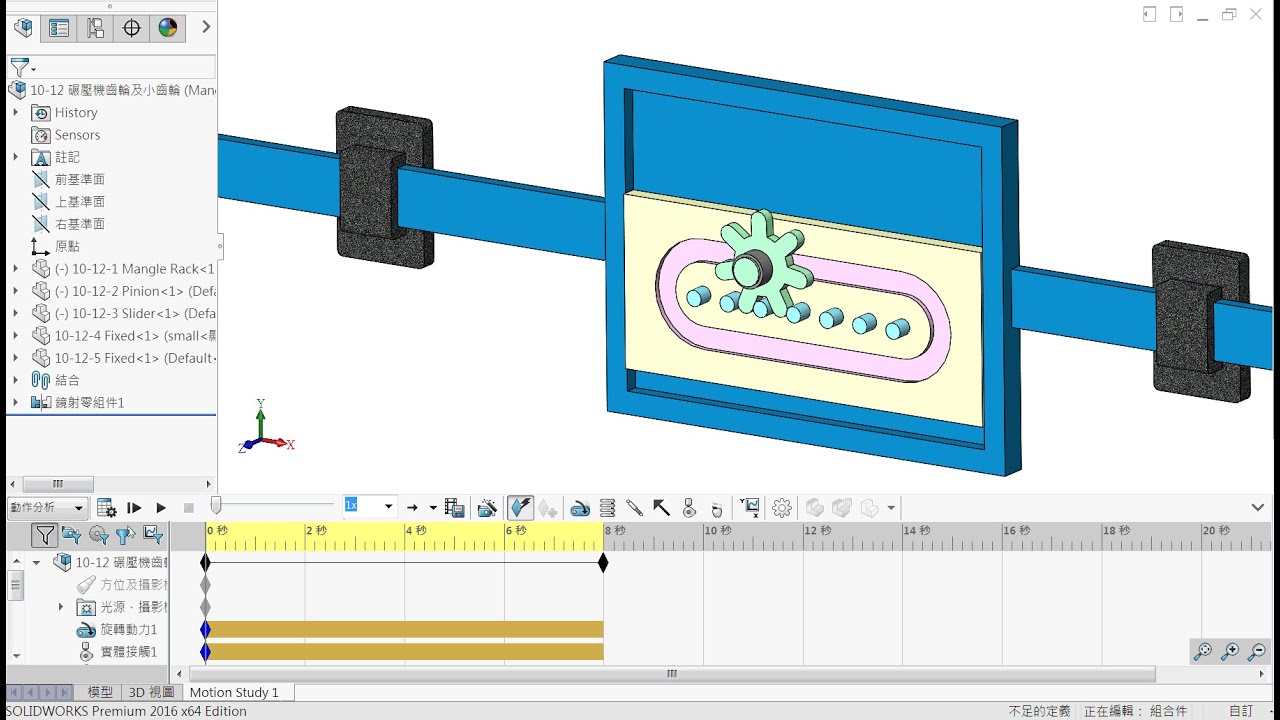Open the FeatureManager design tree tab
This screenshot has height=720, width=1280.
point(22,28)
